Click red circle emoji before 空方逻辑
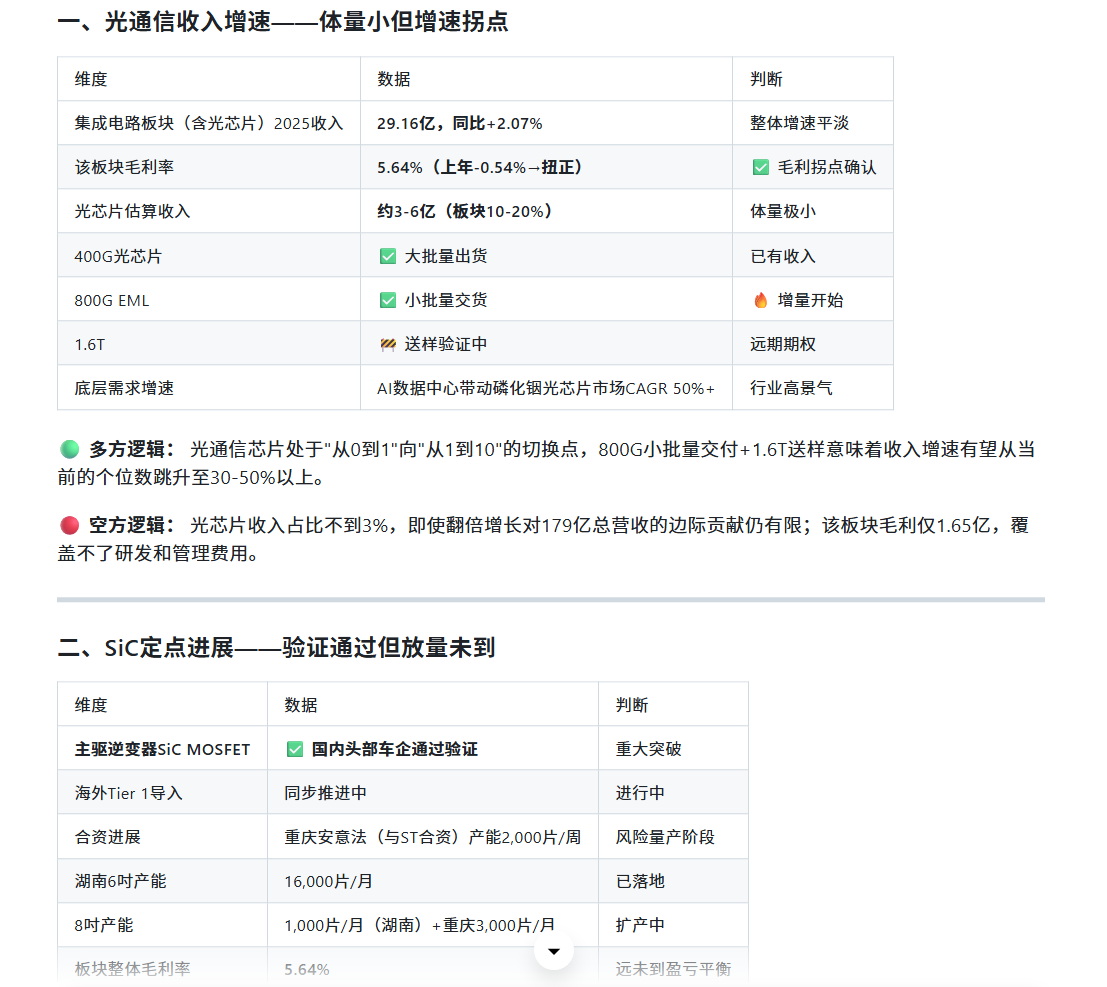The height and width of the screenshot is (987, 1107). tap(69, 525)
